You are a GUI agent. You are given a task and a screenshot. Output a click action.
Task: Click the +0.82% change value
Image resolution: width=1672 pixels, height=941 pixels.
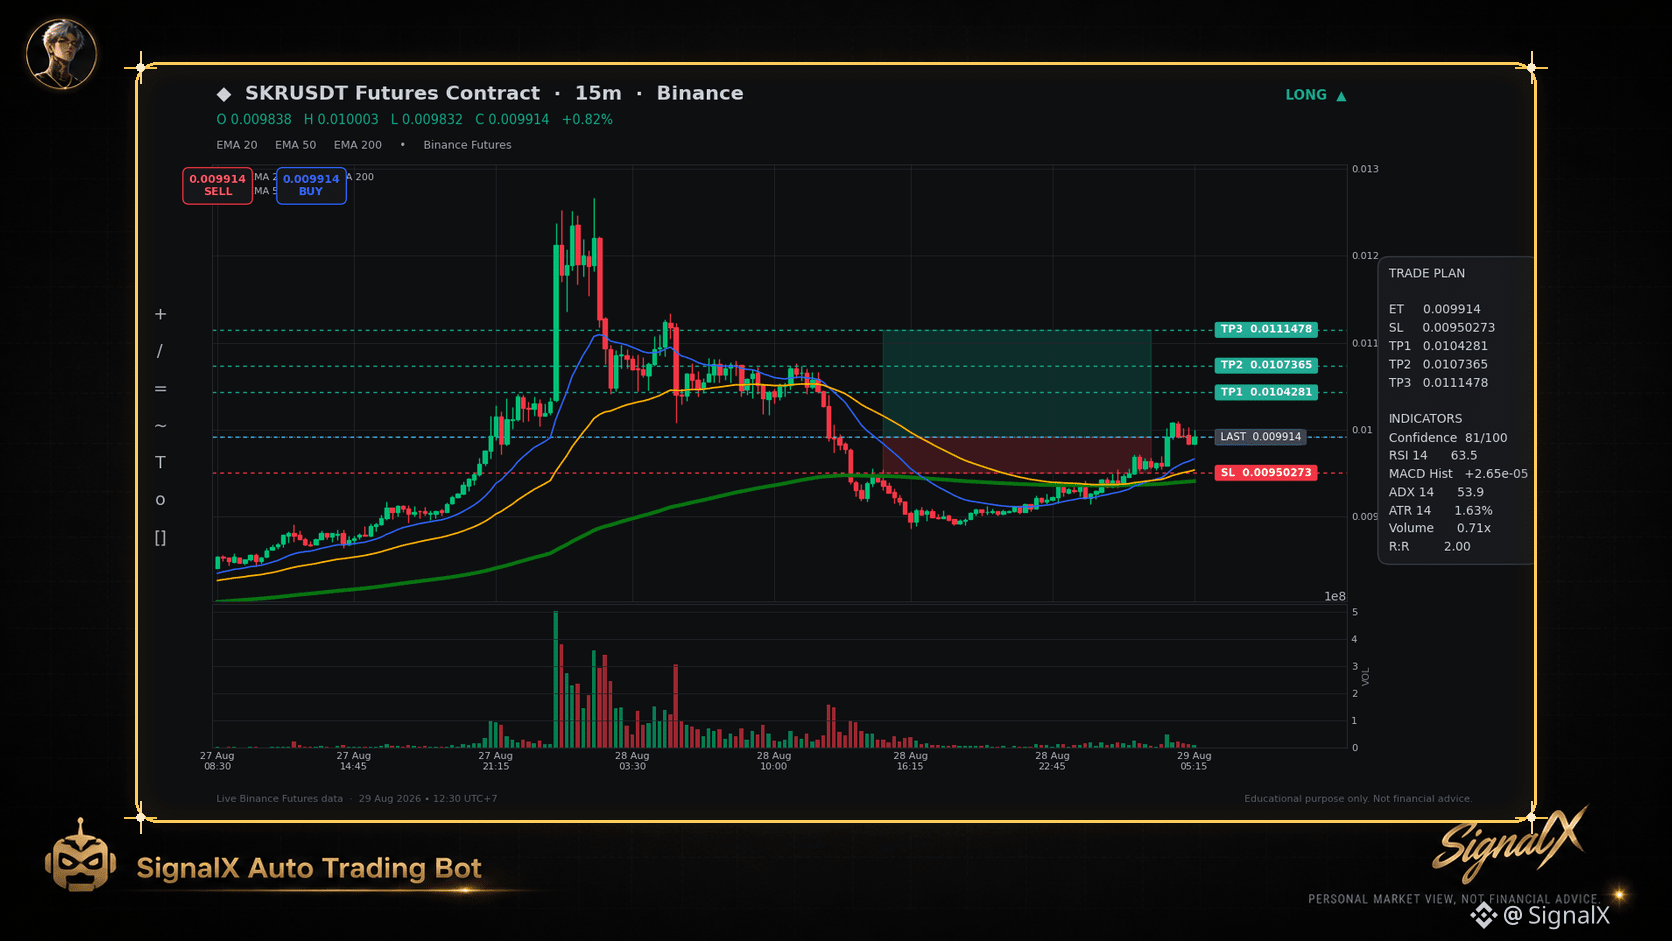click(587, 119)
